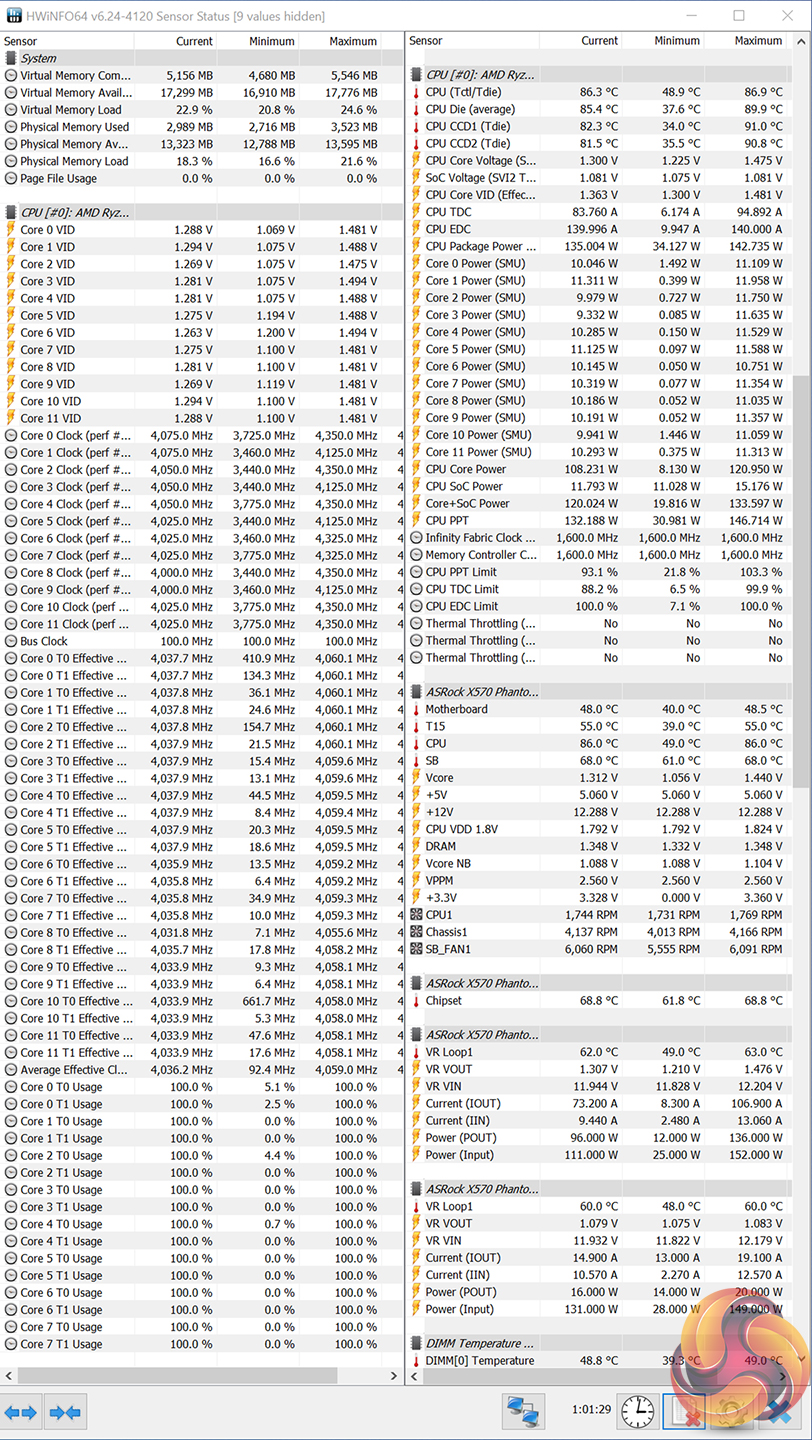Image resolution: width=812 pixels, height=1440 pixels.
Task: Click the clock icon to reset elapsed time
Action: [x=637, y=1411]
